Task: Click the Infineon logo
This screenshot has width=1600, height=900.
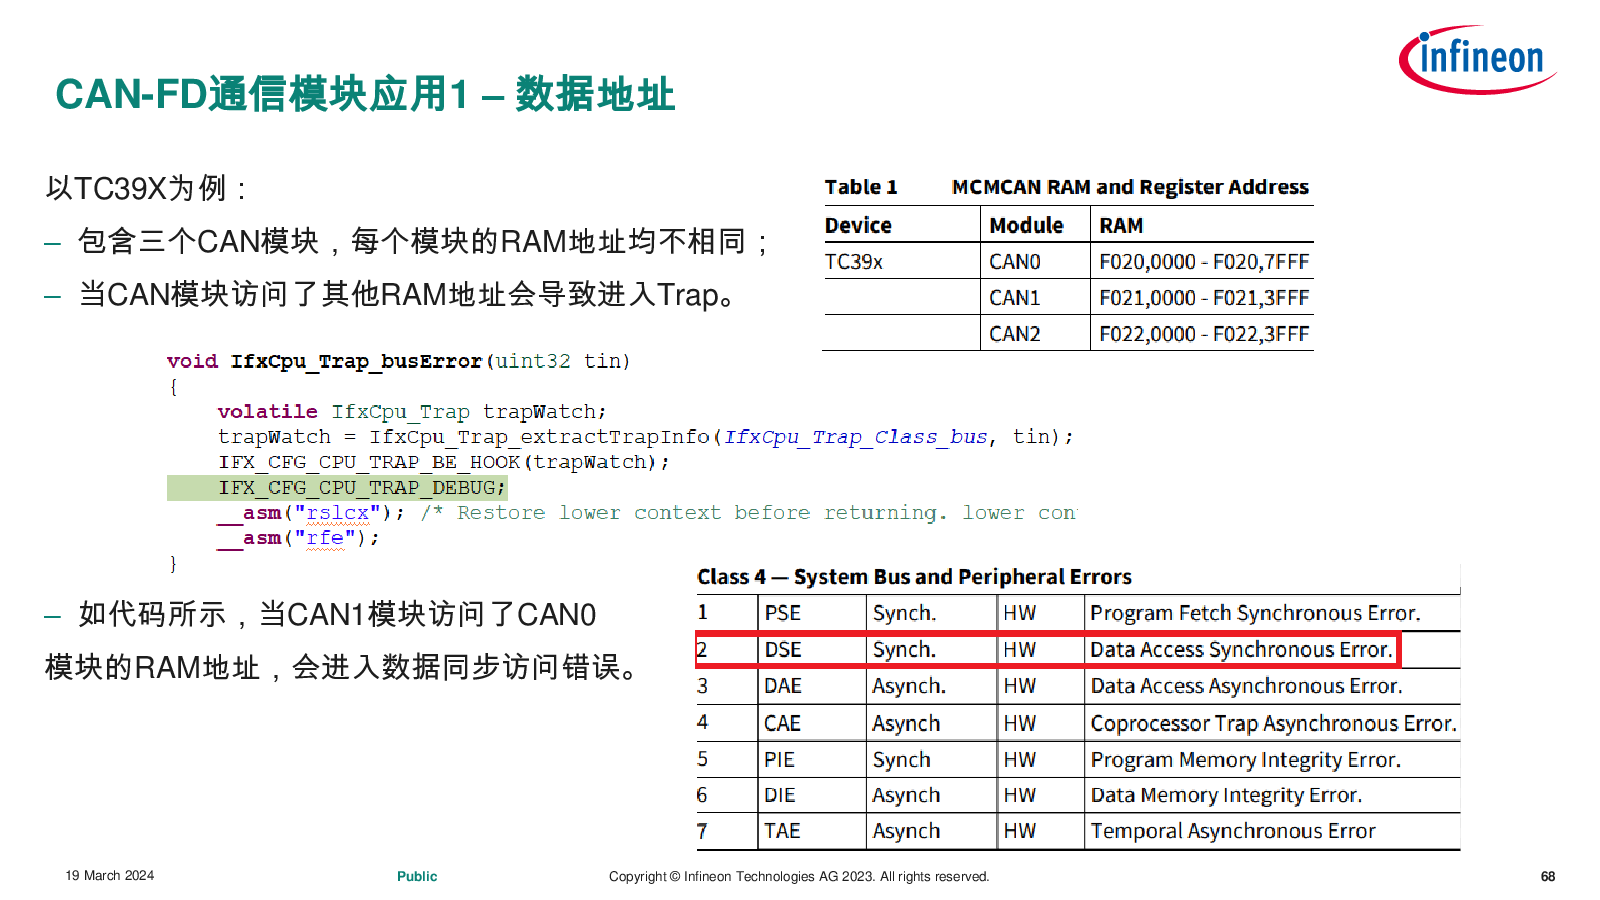Action: click(1477, 59)
